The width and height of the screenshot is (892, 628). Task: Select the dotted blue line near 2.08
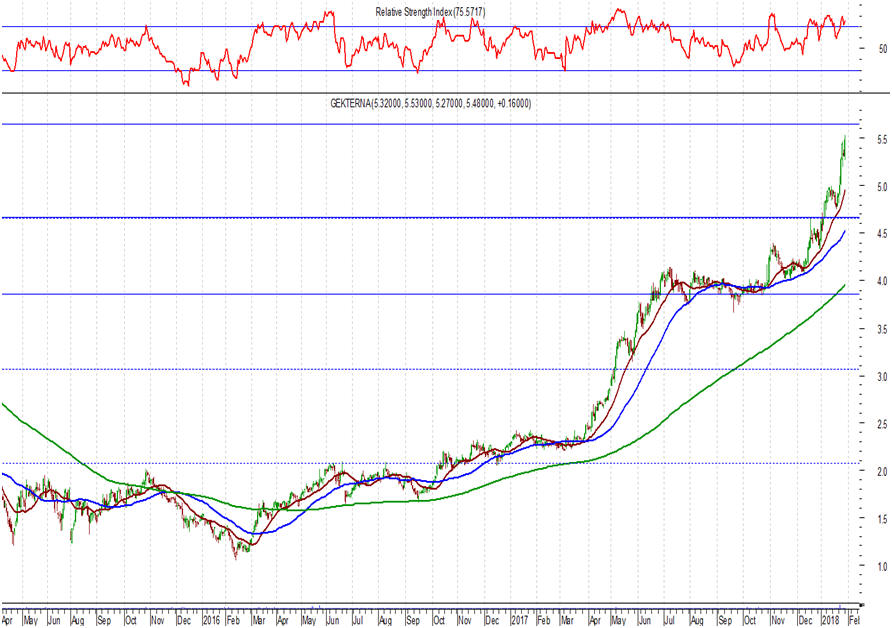(x=430, y=463)
